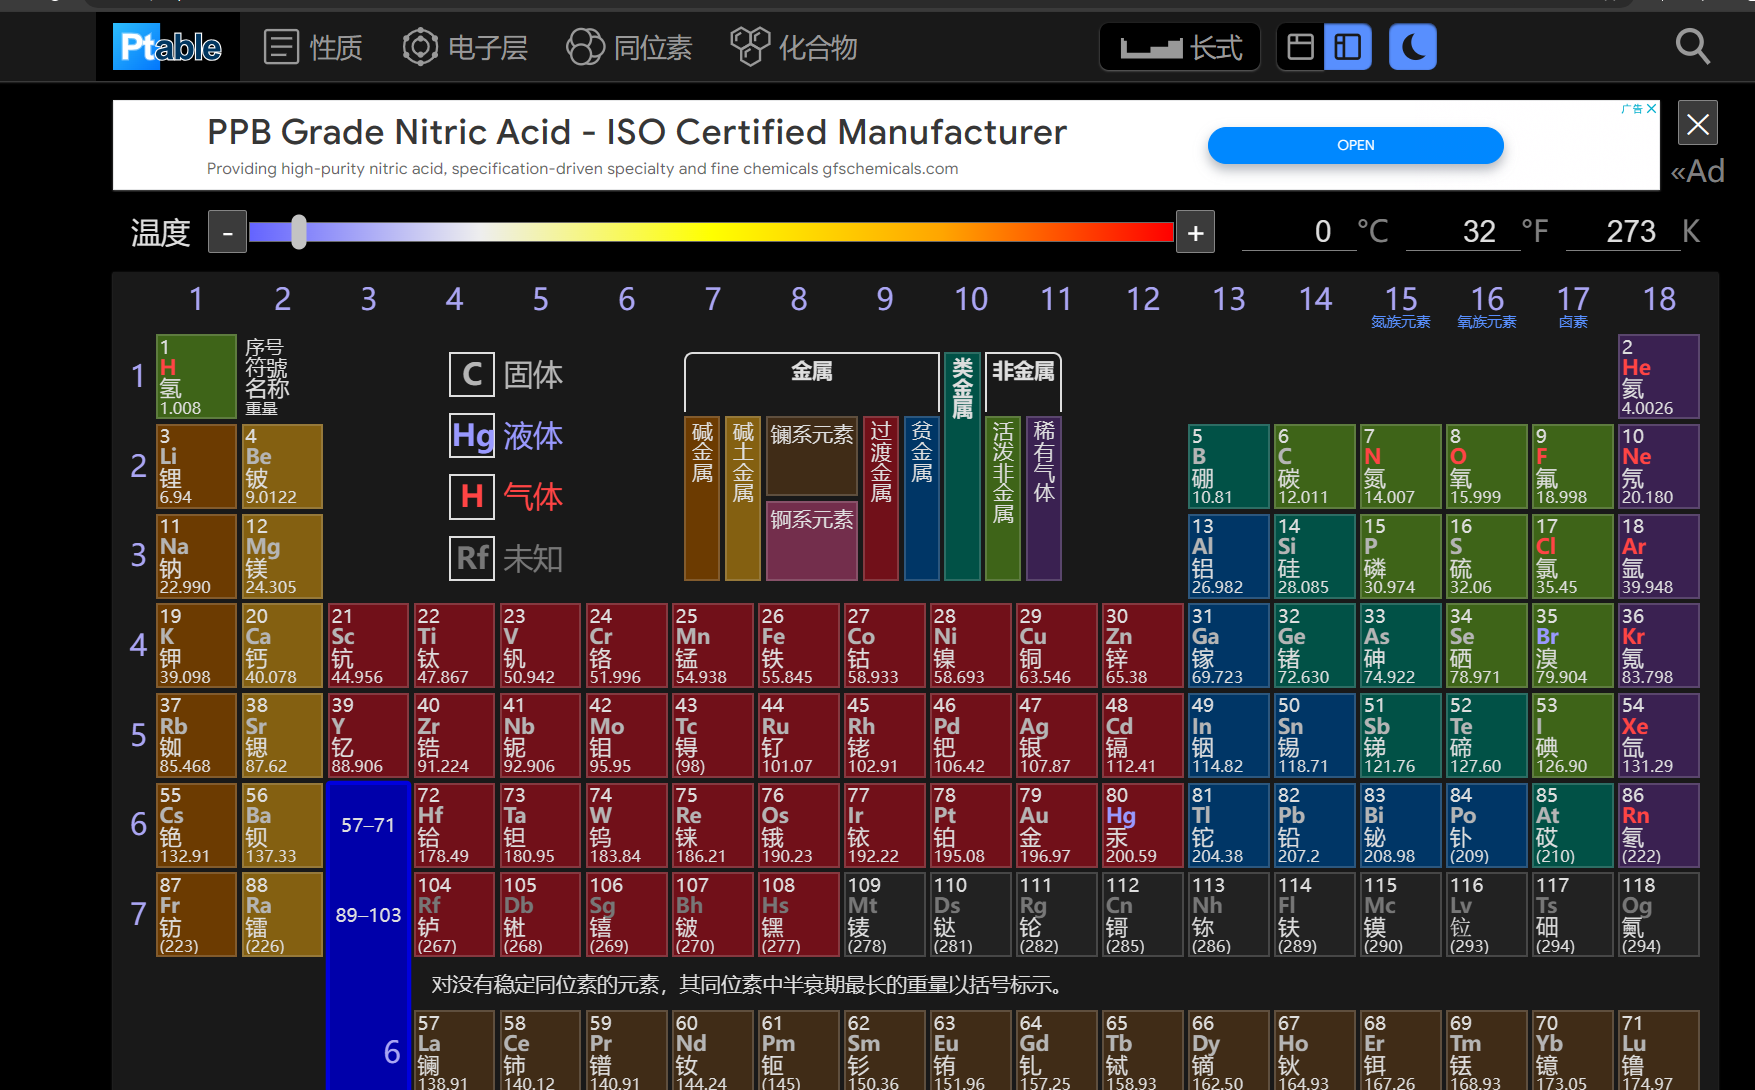
Task: Click the 氧族元素 group 16 label
Action: point(1487,322)
